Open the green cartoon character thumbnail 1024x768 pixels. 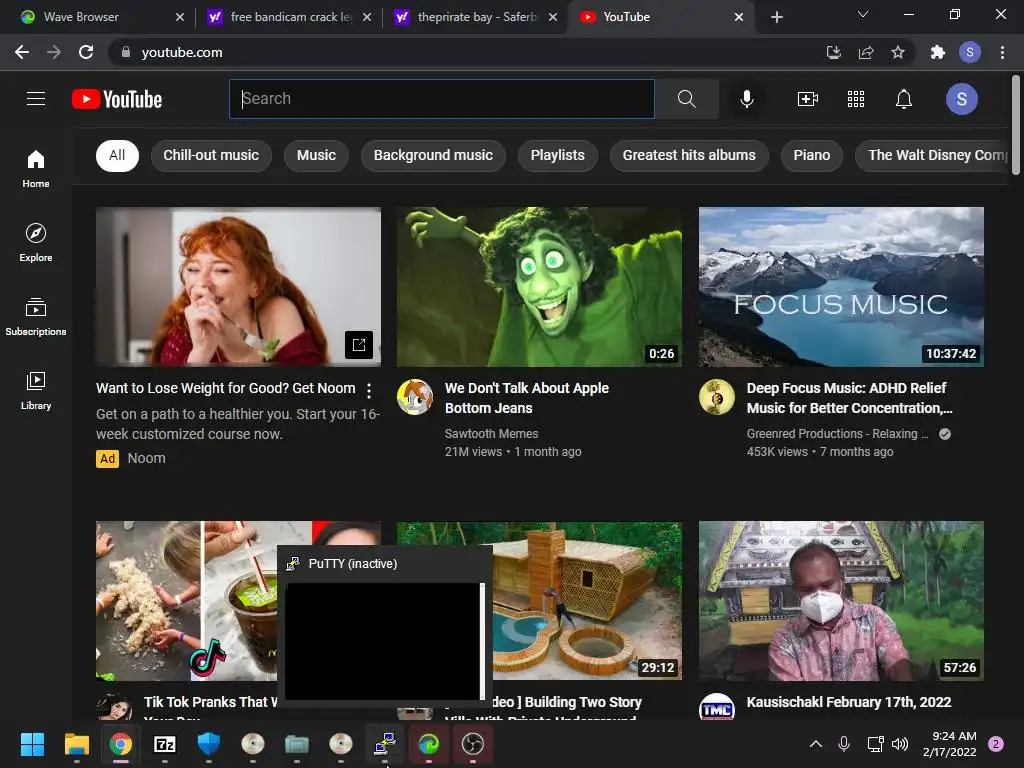[x=539, y=287]
